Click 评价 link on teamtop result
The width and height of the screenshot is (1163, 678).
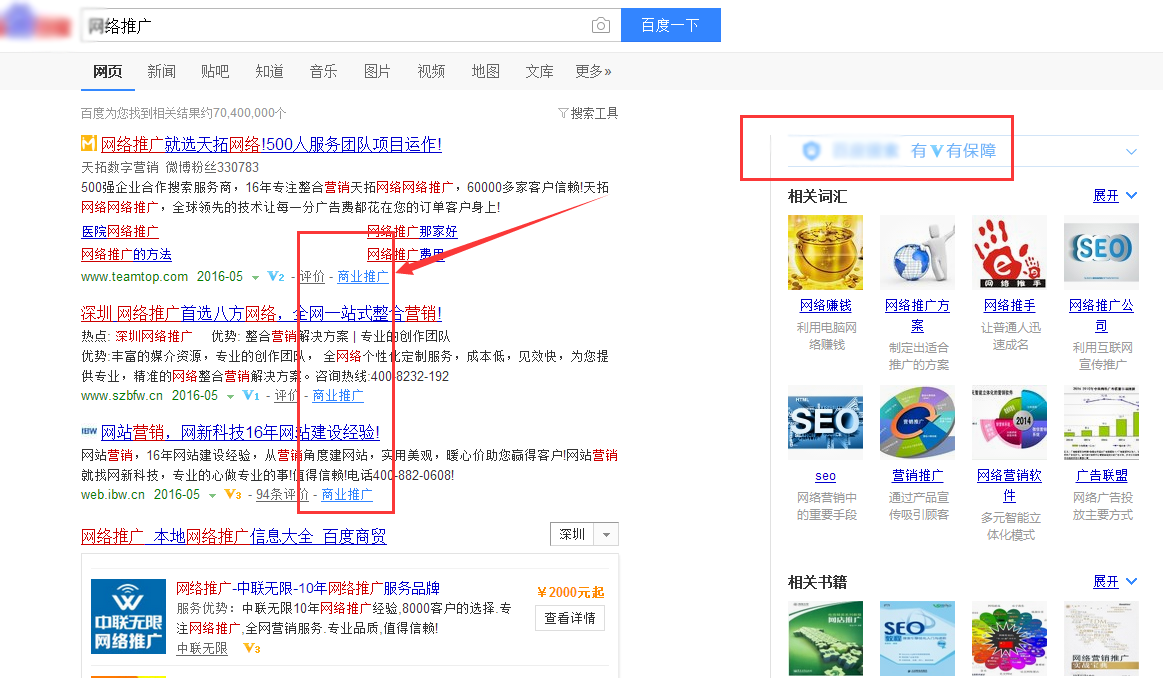click(312, 277)
